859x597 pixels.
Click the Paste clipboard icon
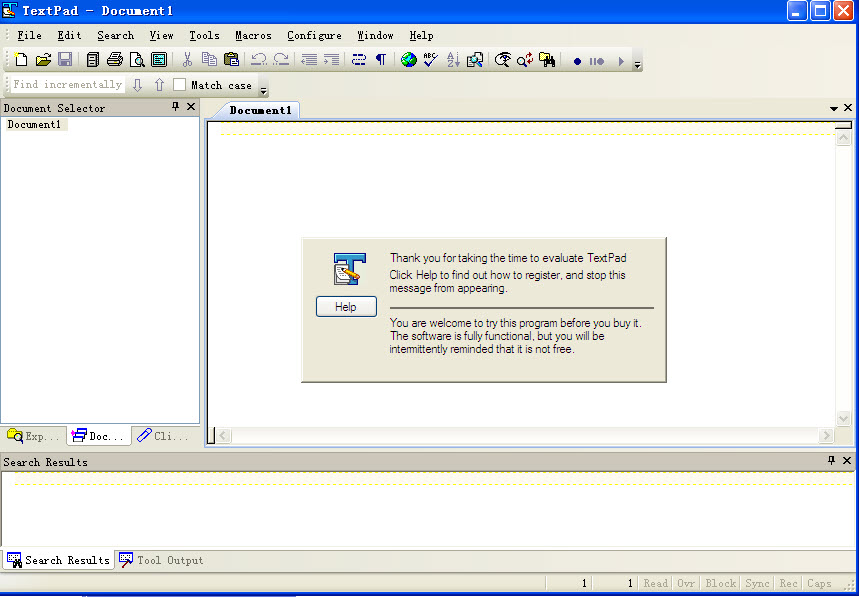[232, 59]
